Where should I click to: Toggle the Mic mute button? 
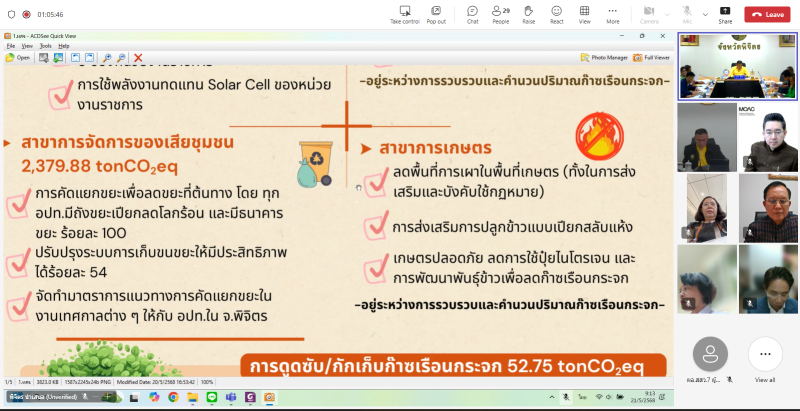[687, 13]
